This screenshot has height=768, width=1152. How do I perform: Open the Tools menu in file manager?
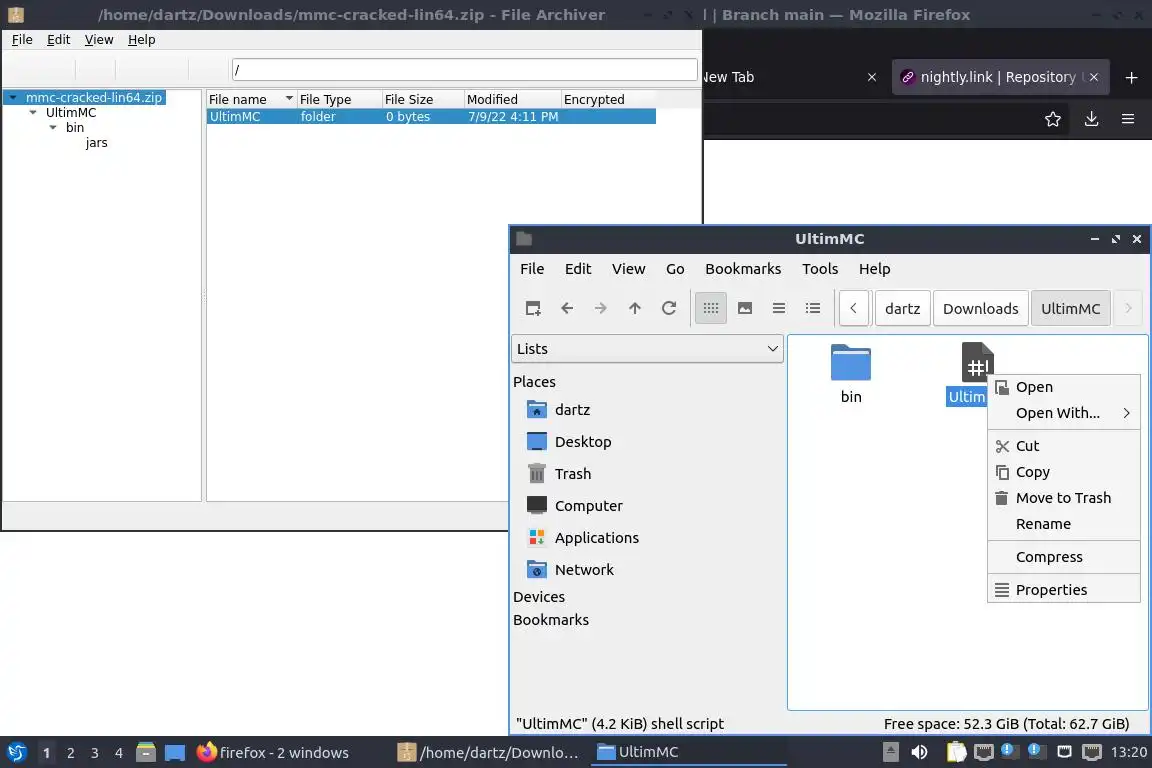[820, 269]
